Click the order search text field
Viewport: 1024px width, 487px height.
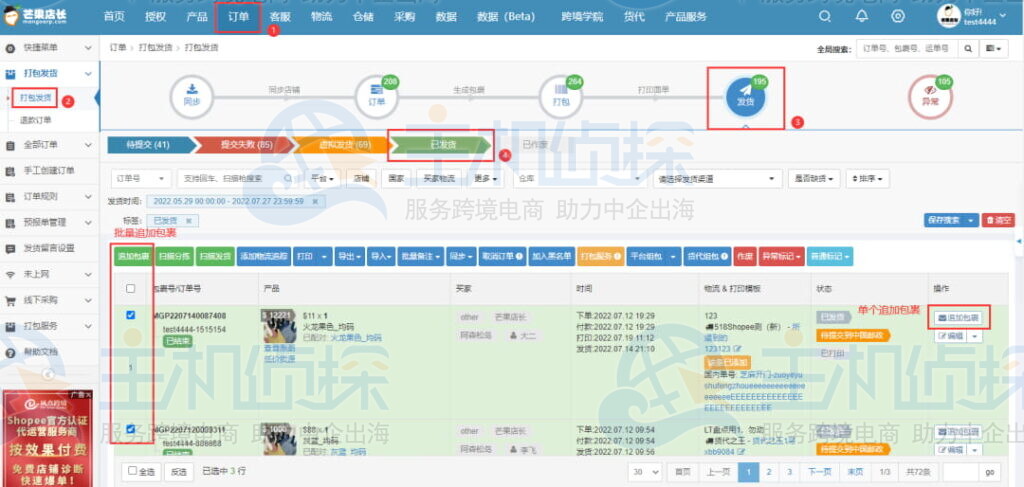230,178
